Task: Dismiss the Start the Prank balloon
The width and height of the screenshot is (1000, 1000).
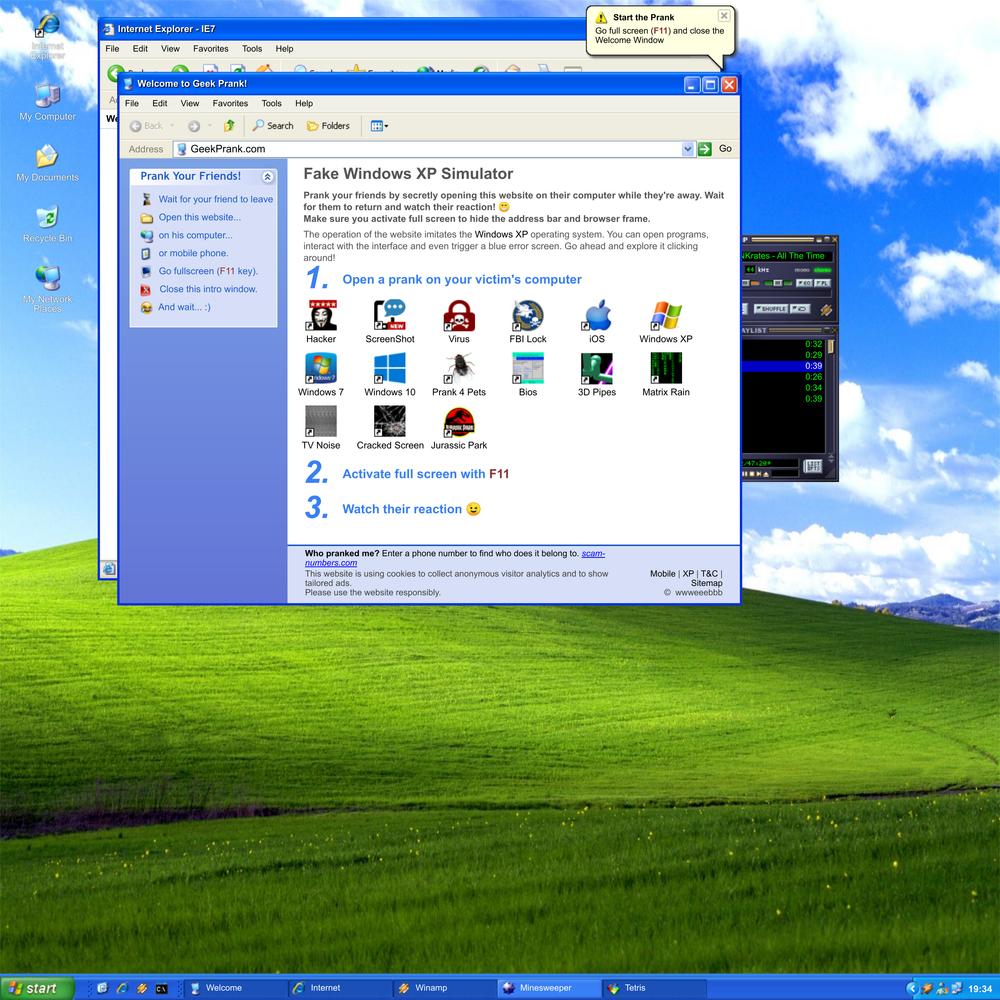Action: coord(724,15)
